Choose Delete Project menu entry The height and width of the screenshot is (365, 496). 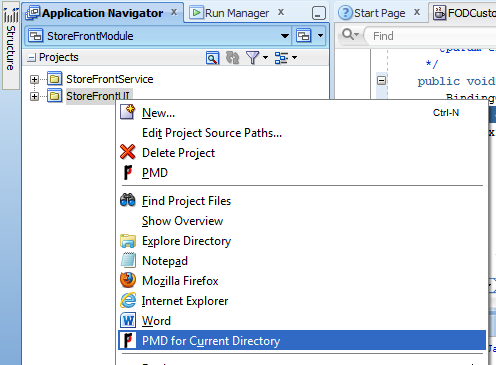[x=303, y=153]
